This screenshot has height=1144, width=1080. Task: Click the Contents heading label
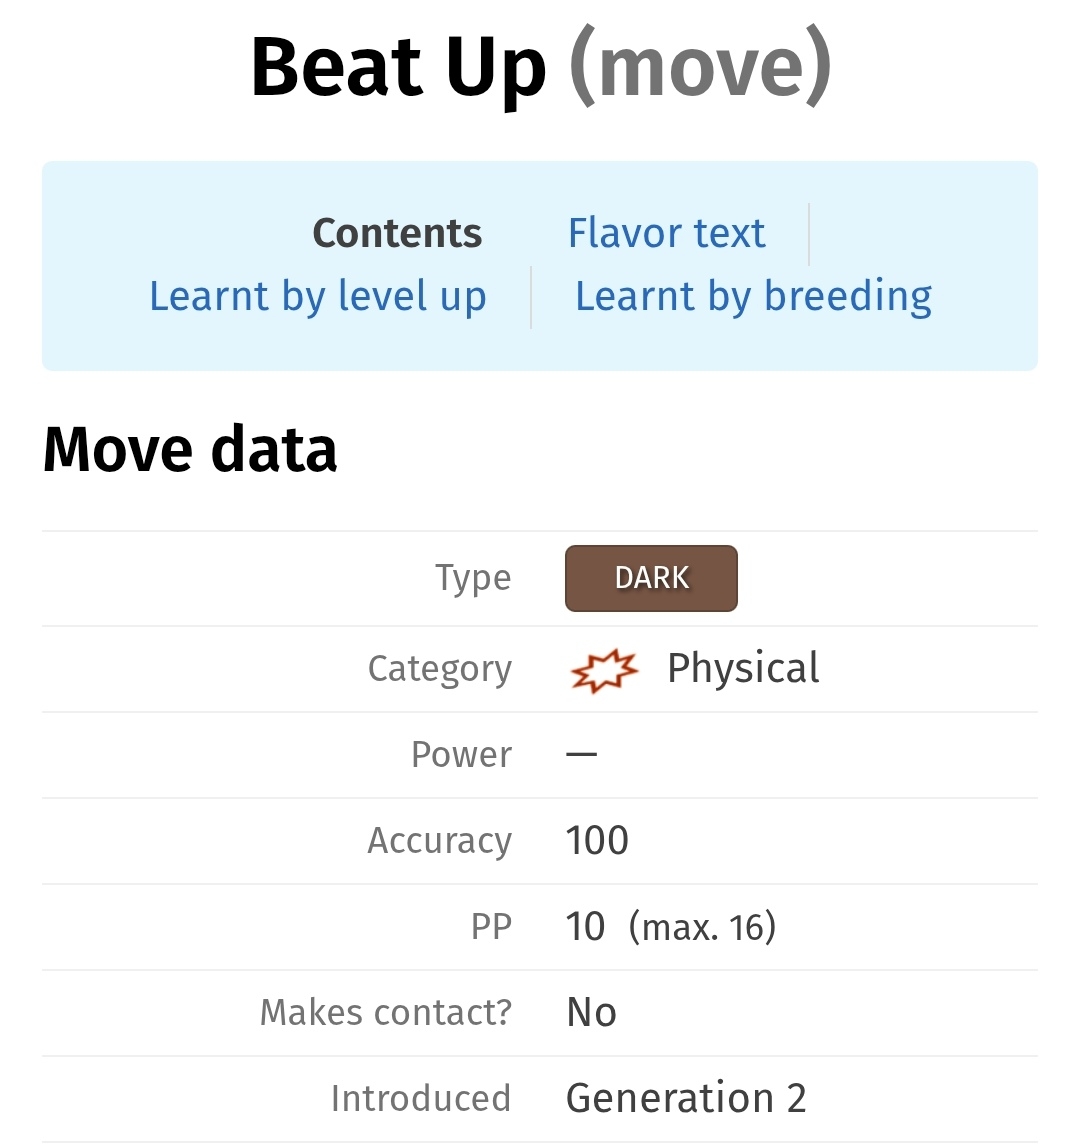tap(397, 233)
